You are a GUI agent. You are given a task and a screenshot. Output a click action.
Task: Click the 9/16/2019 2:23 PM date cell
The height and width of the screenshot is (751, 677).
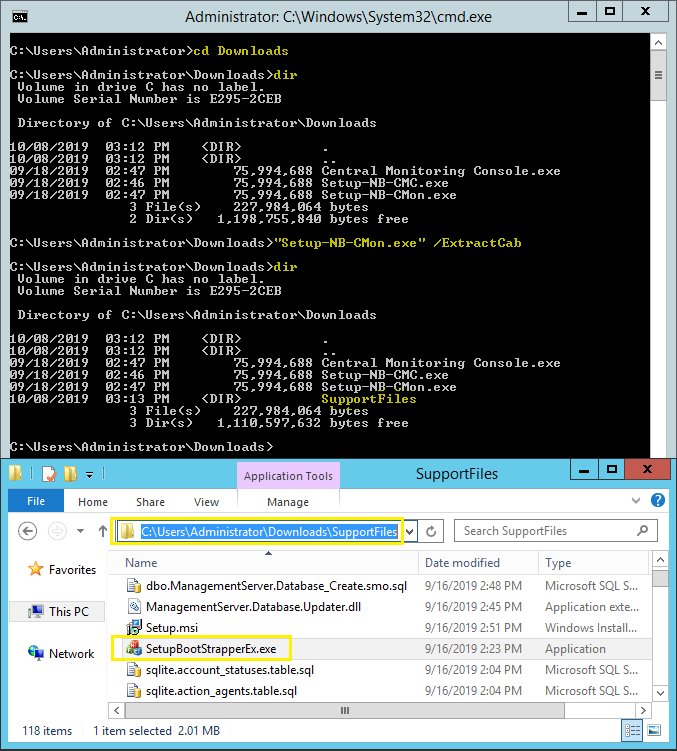(473, 649)
